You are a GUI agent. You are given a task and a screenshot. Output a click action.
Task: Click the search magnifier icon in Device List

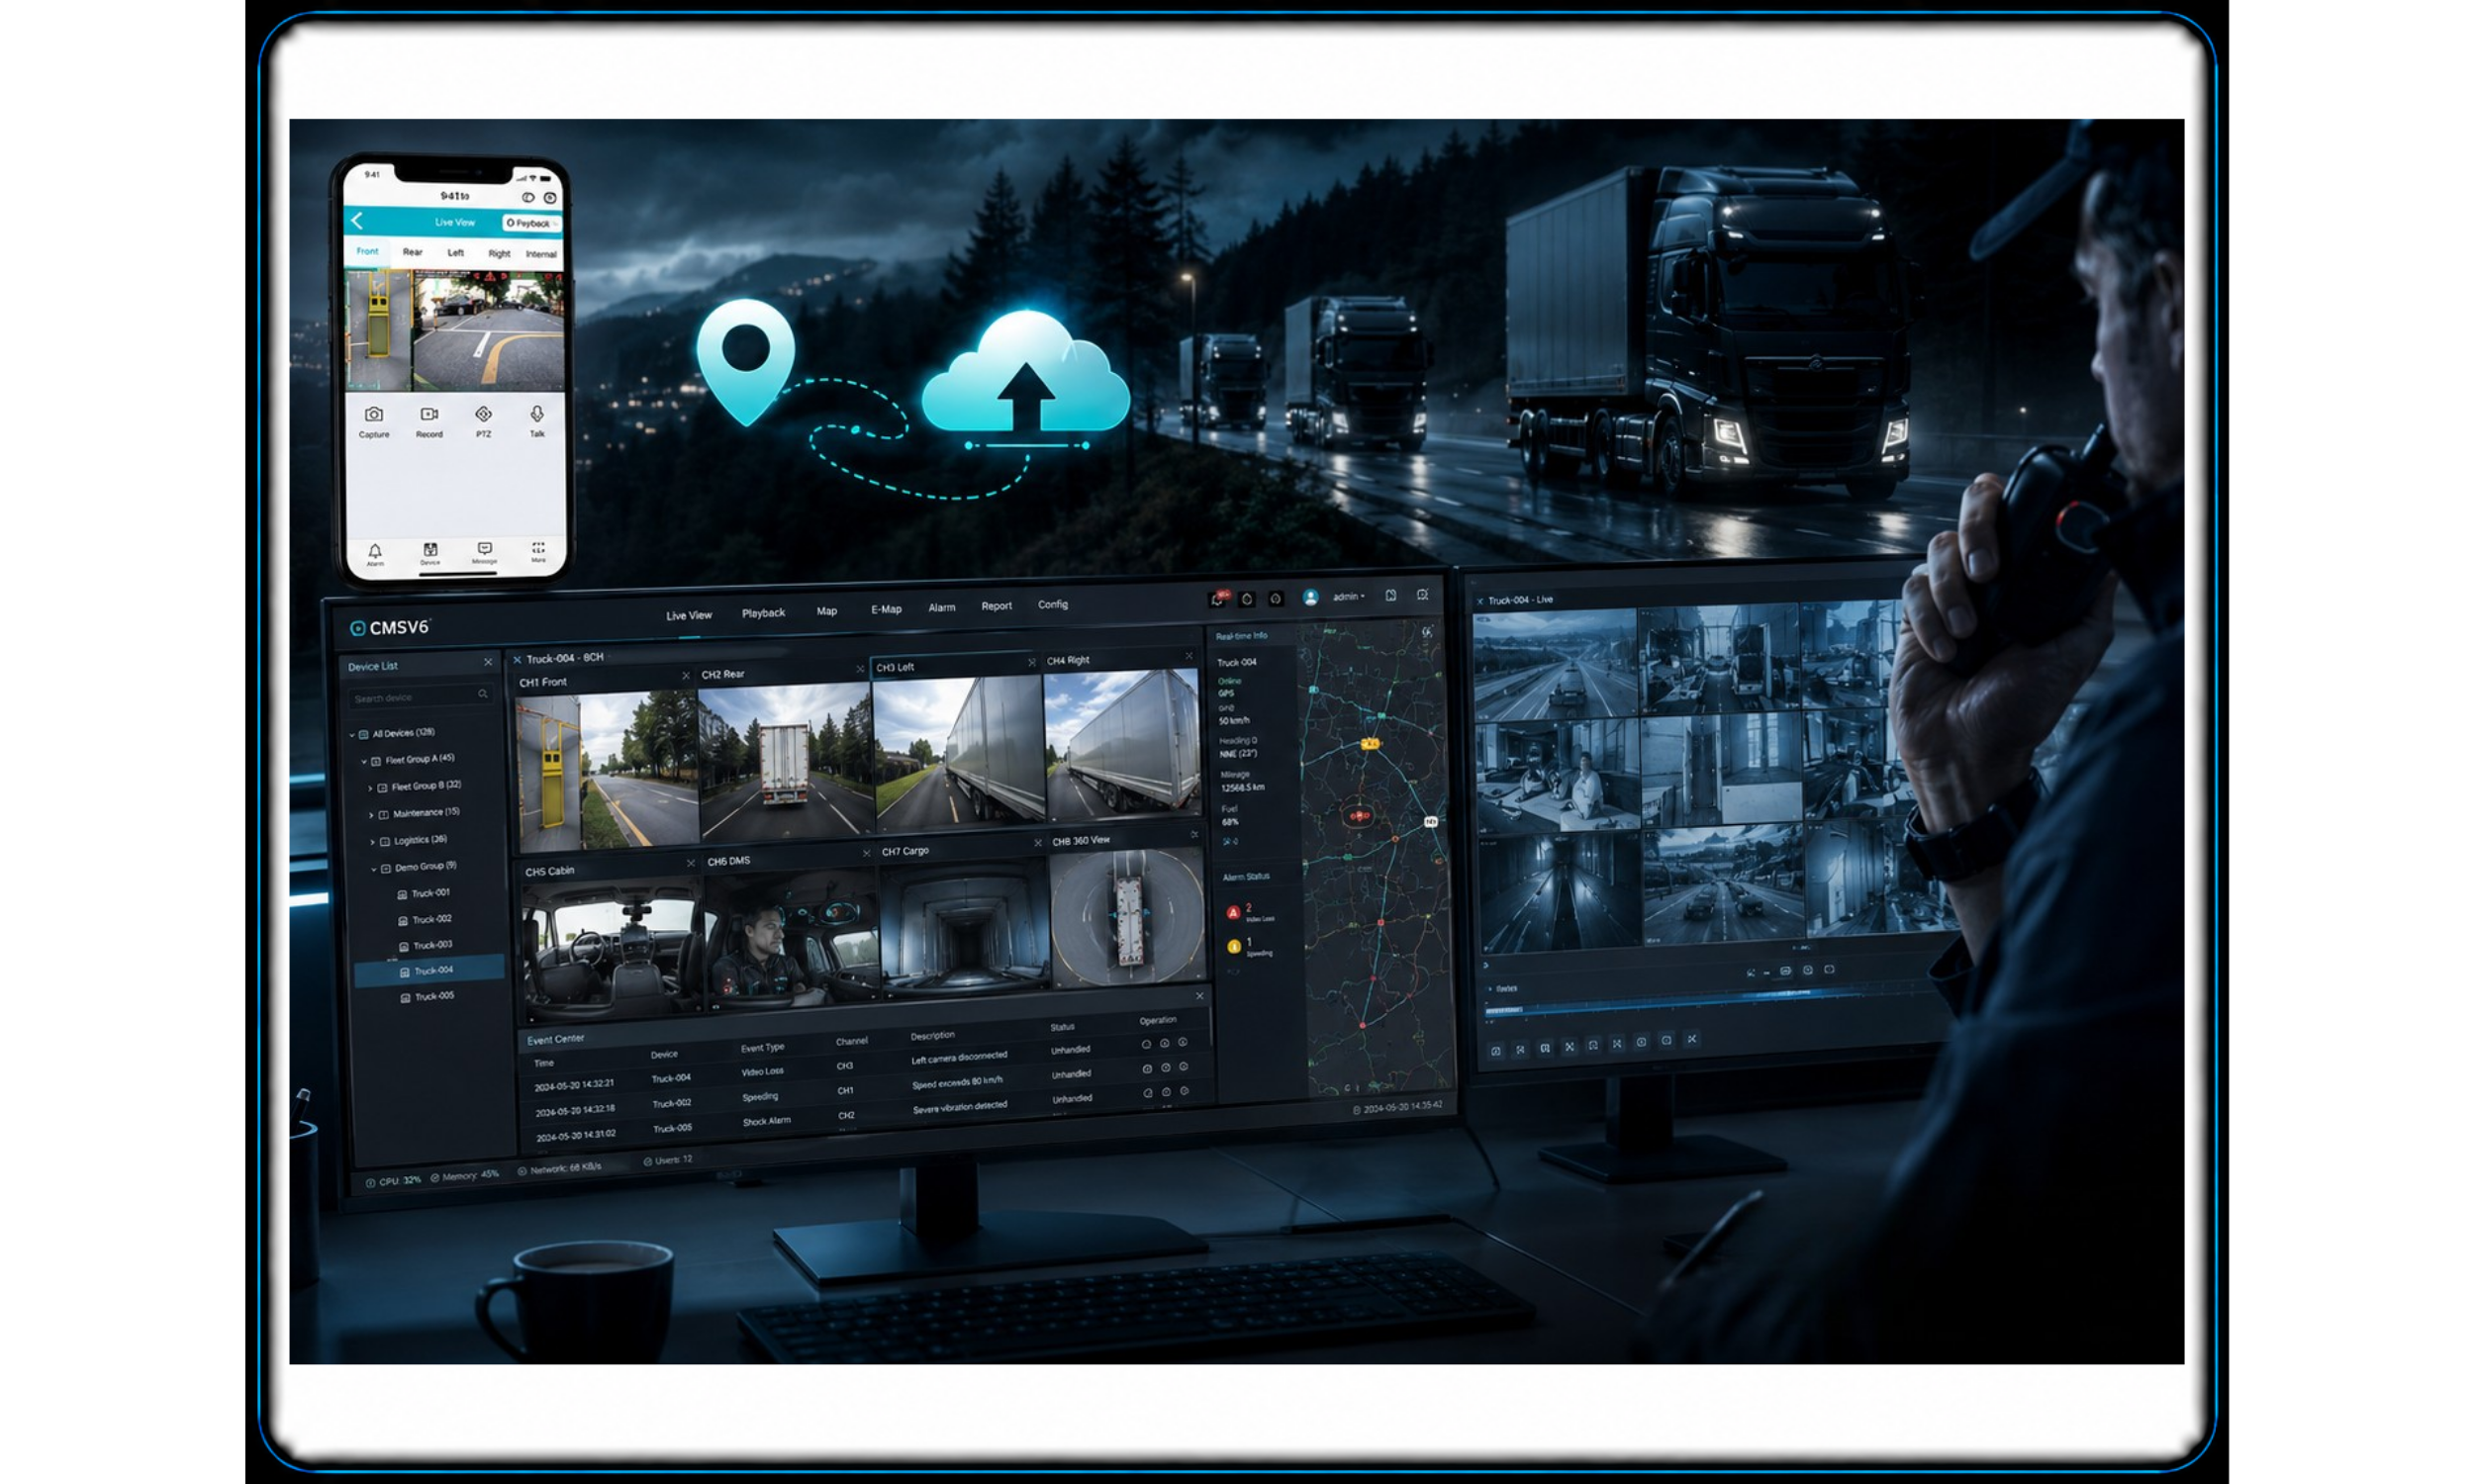[x=483, y=694]
